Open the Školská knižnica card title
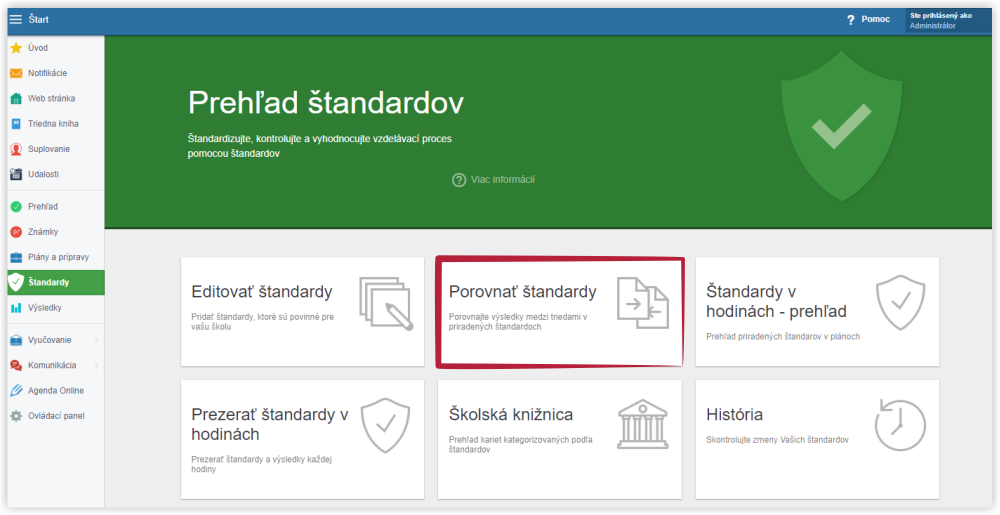The height and width of the screenshot is (515, 1000). point(511,414)
